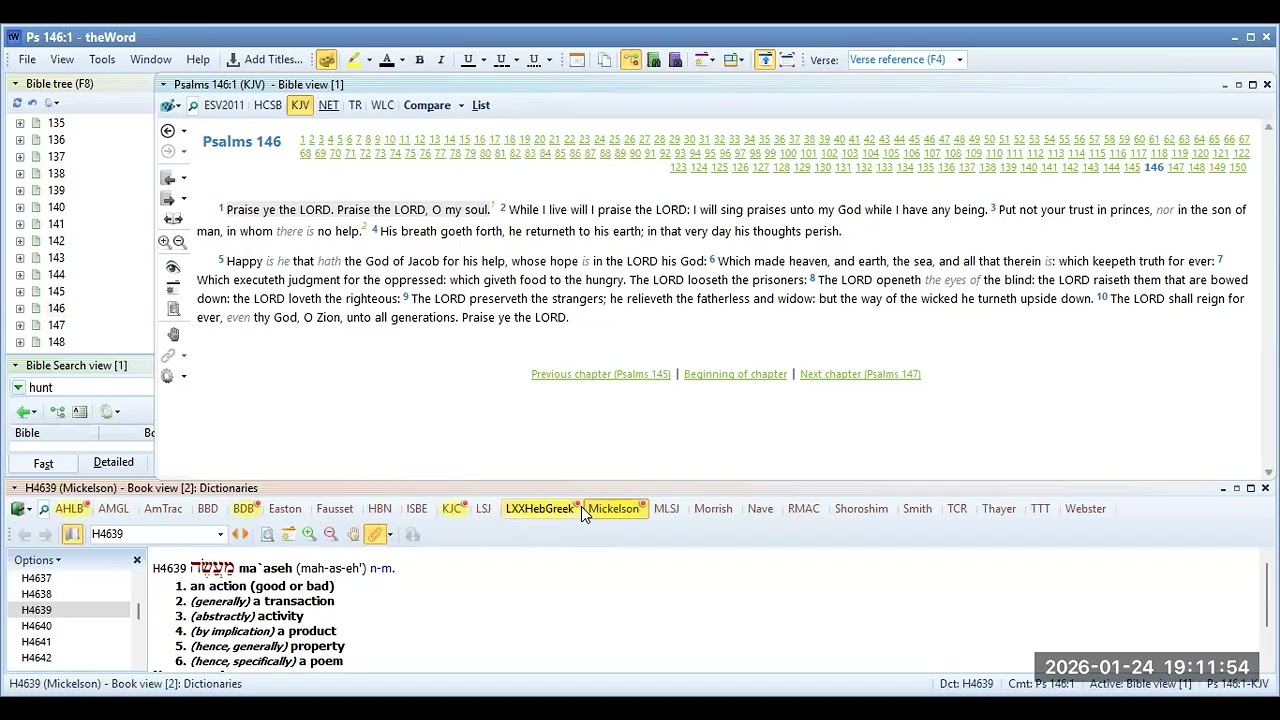The height and width of the screenshot is (720, 1280).
Task: Select the Detailed search tab
Action: click(x=113, y=462)
